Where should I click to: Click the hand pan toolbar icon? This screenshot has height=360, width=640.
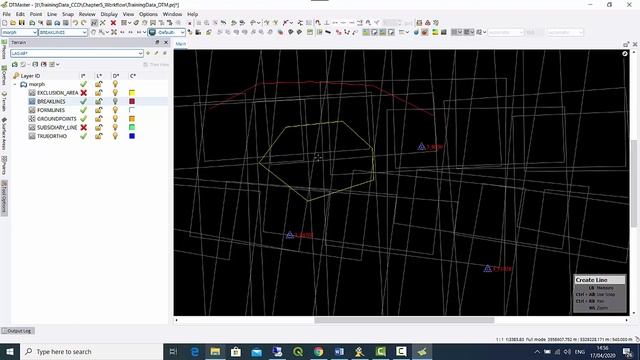tap(93, 32)
